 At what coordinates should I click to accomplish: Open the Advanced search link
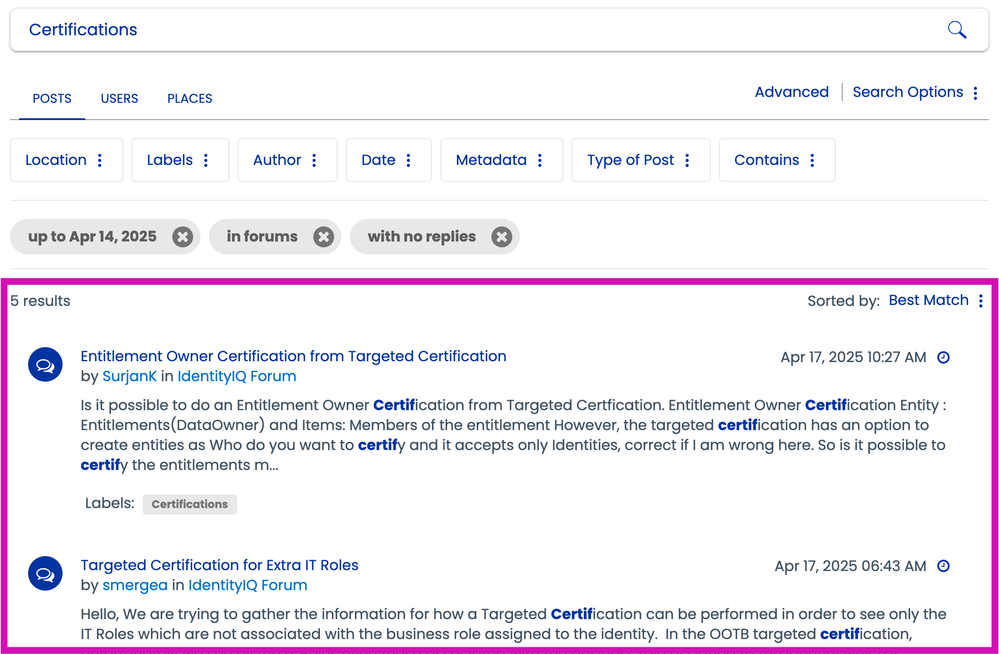coord(791,92)
